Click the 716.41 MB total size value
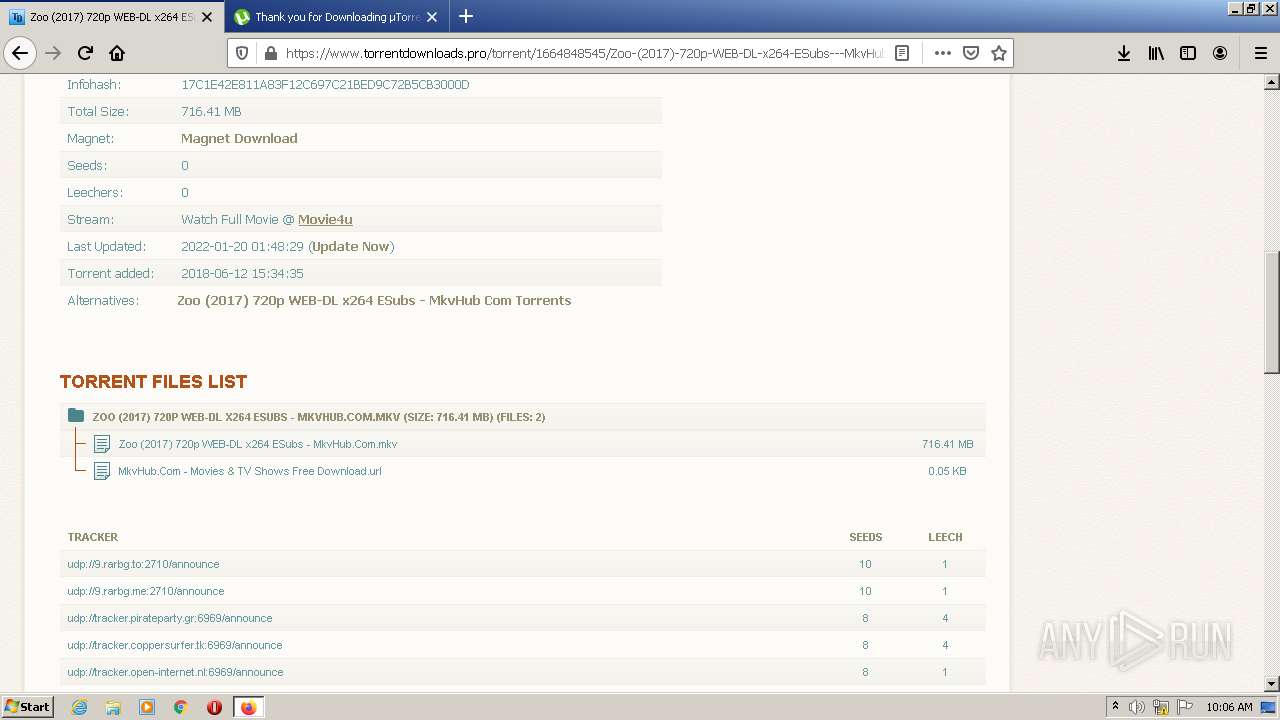Viewport: 1280px width, 720px height. tap(211, 111)
